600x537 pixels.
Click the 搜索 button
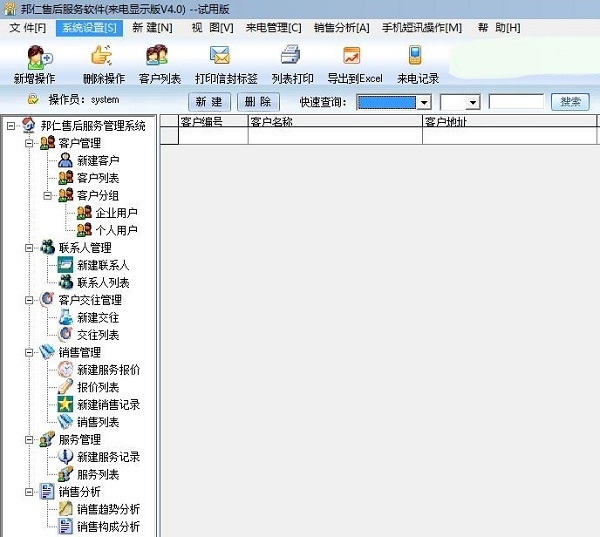pos(570,102)
